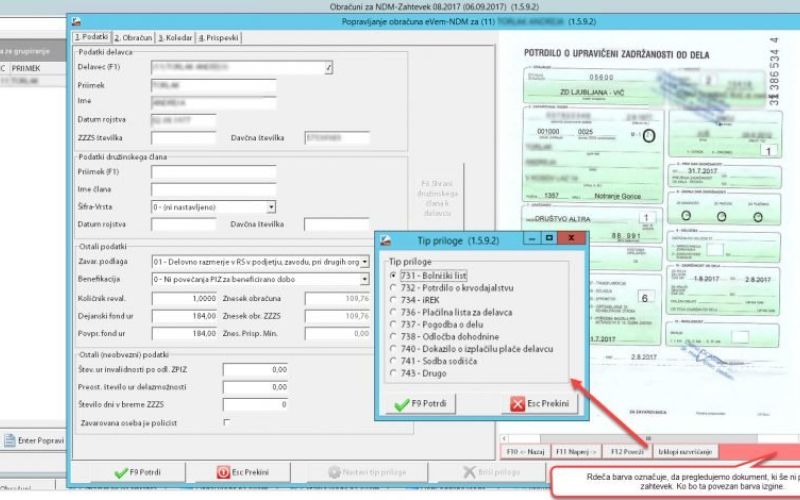Cancel with Esc Prekini in Tip priloge dialog
800x500 pixels.
click(x=540, y=404)
